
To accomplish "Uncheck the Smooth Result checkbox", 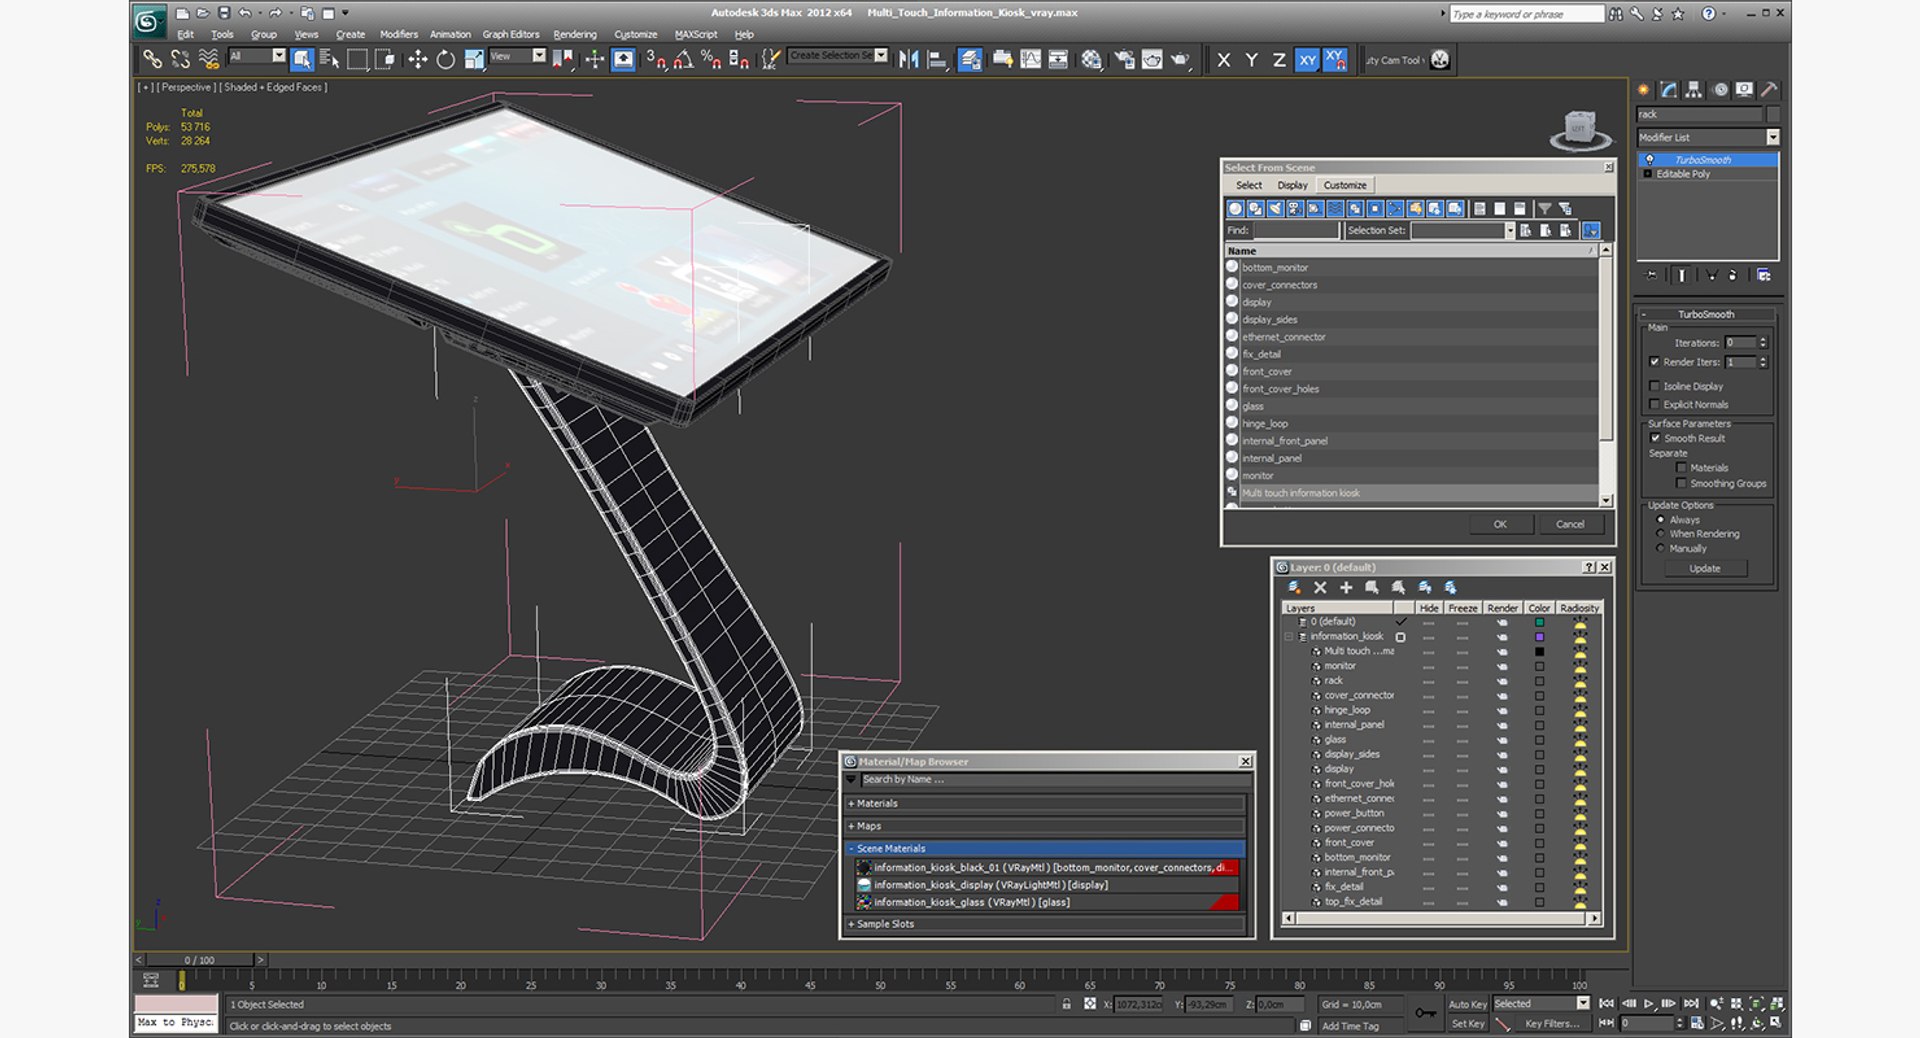I will (1655, 438).
